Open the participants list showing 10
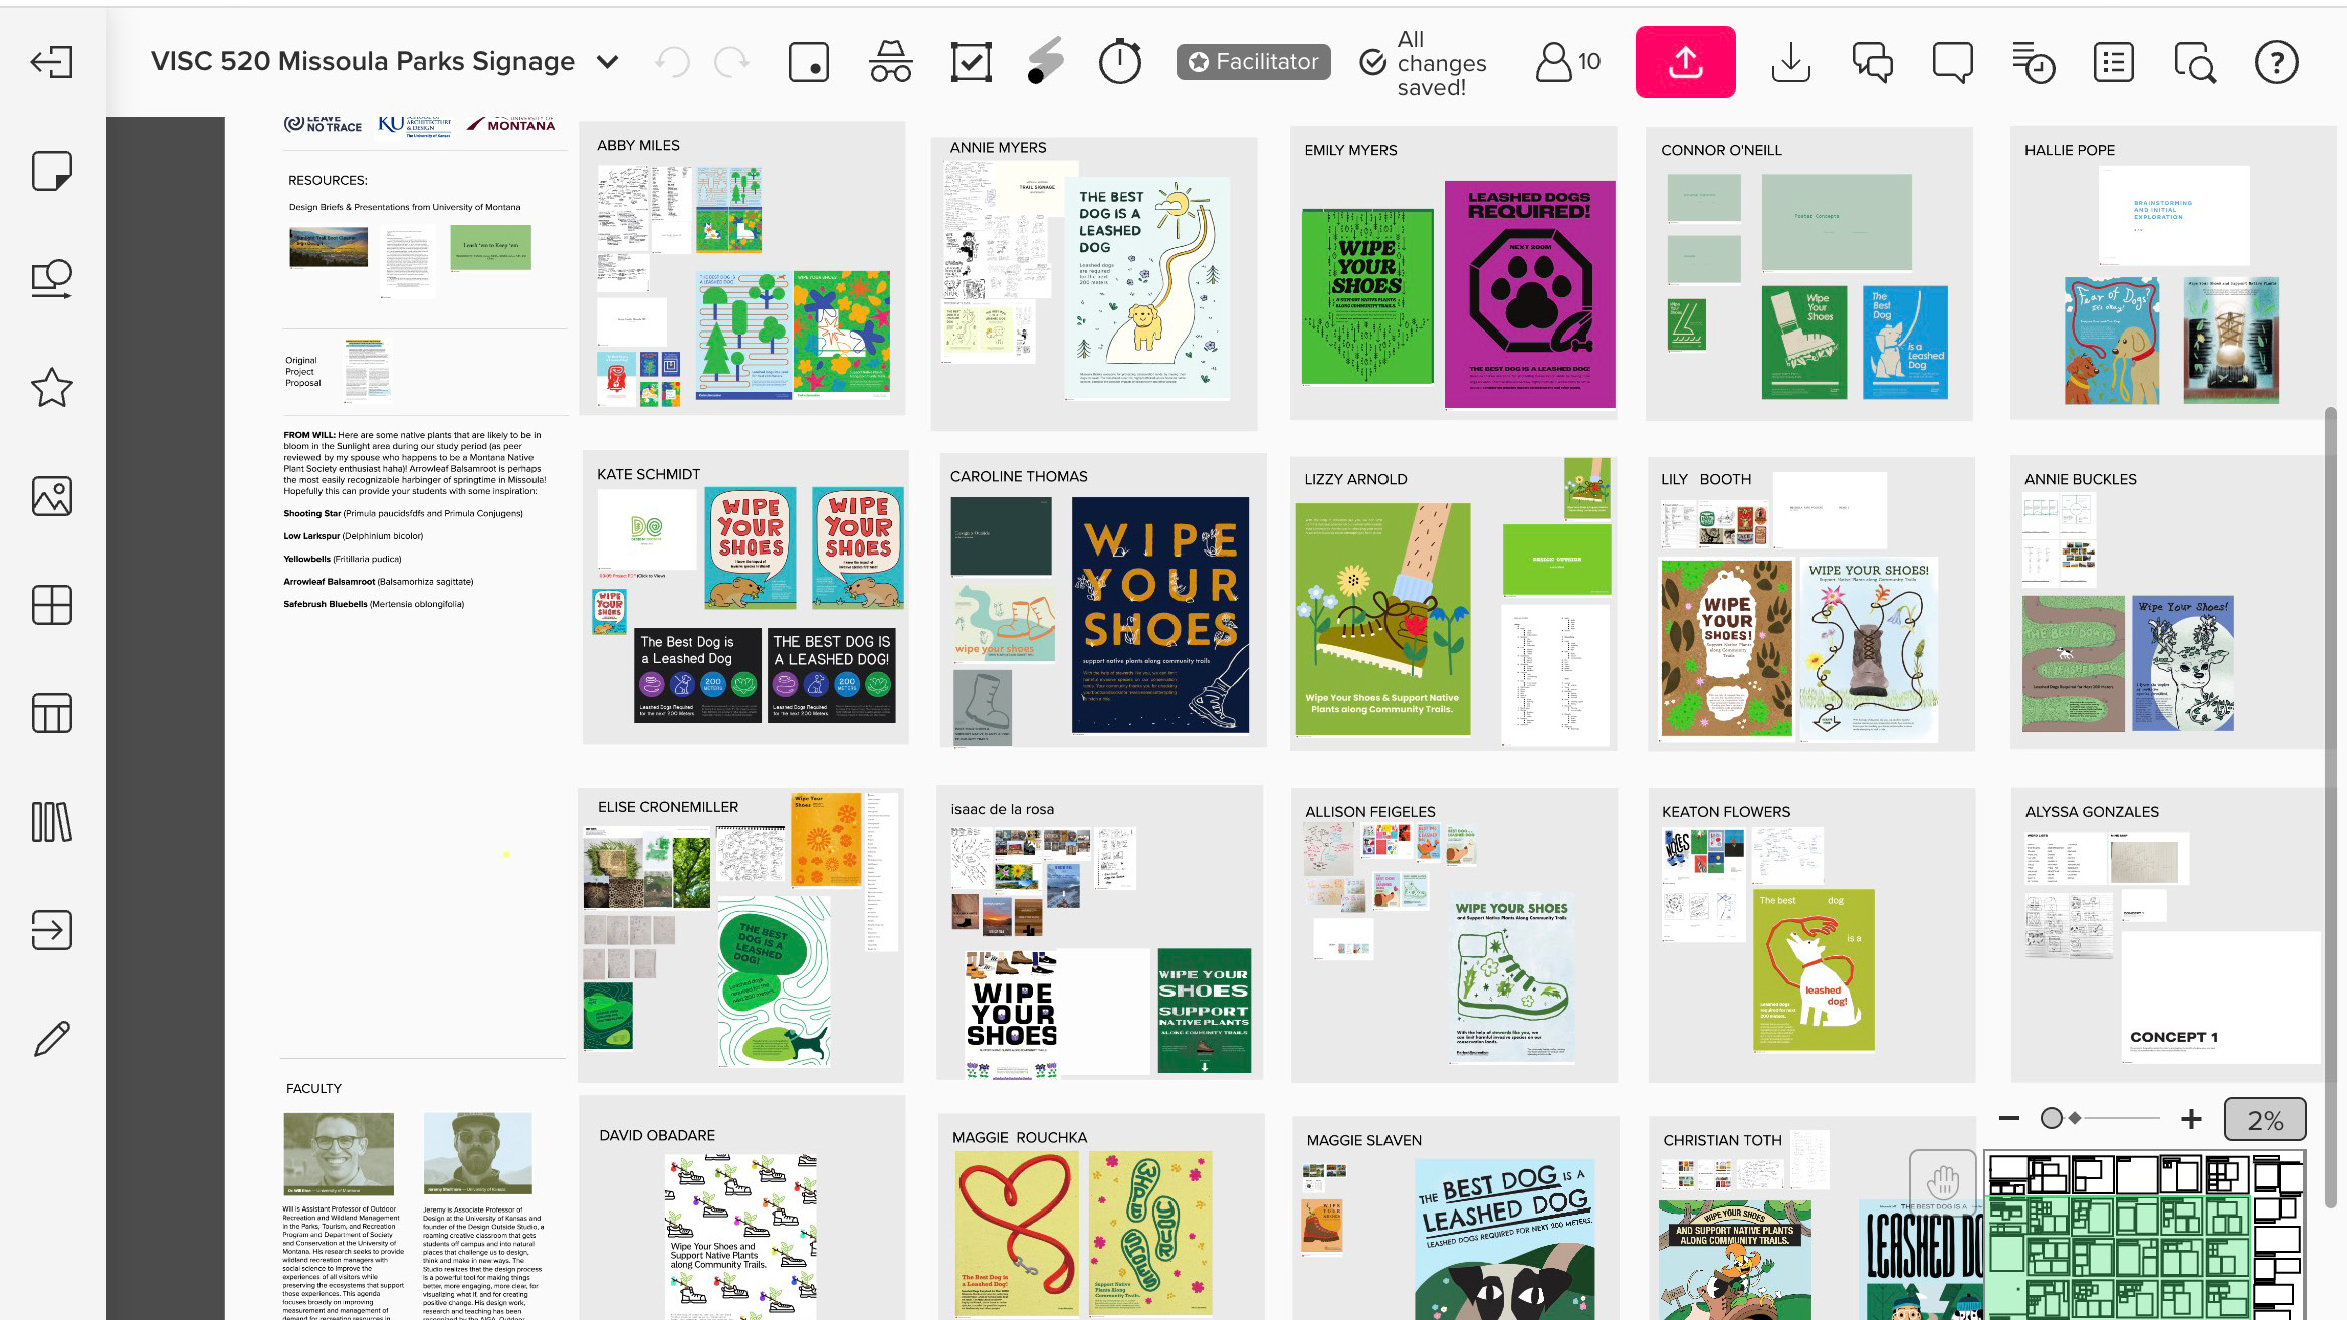The width and height of the screenshot is (2347, 1320). [1568, 62]
